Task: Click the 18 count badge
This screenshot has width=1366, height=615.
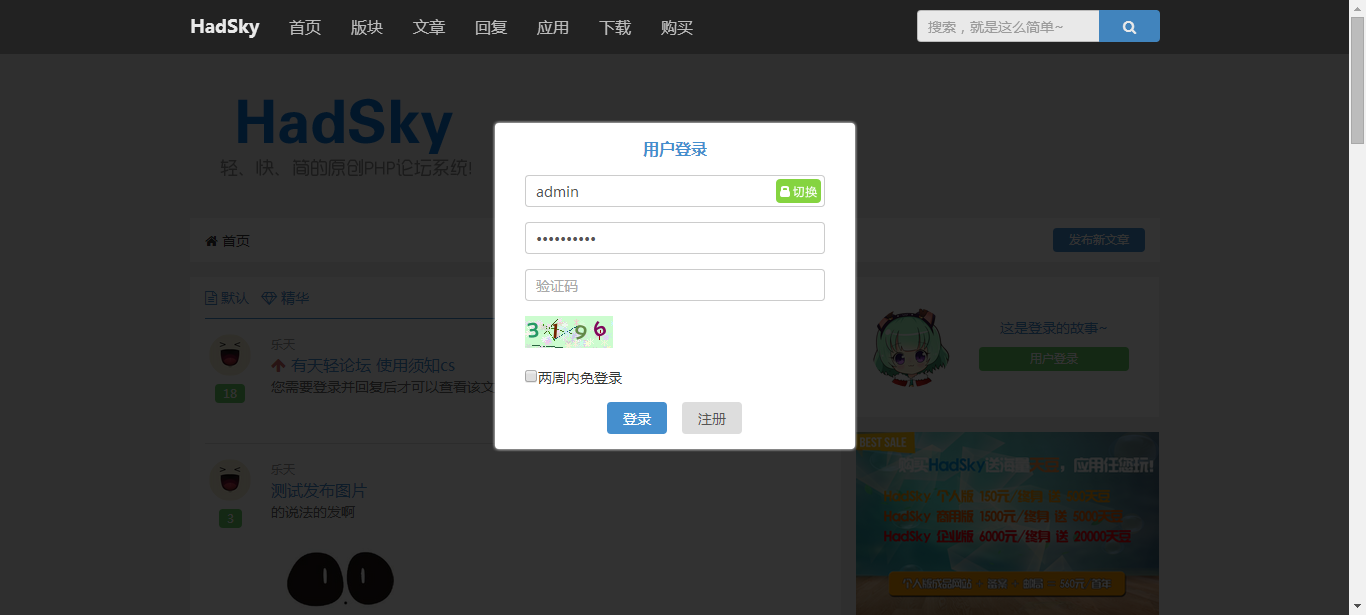Action: pos(230,394)
